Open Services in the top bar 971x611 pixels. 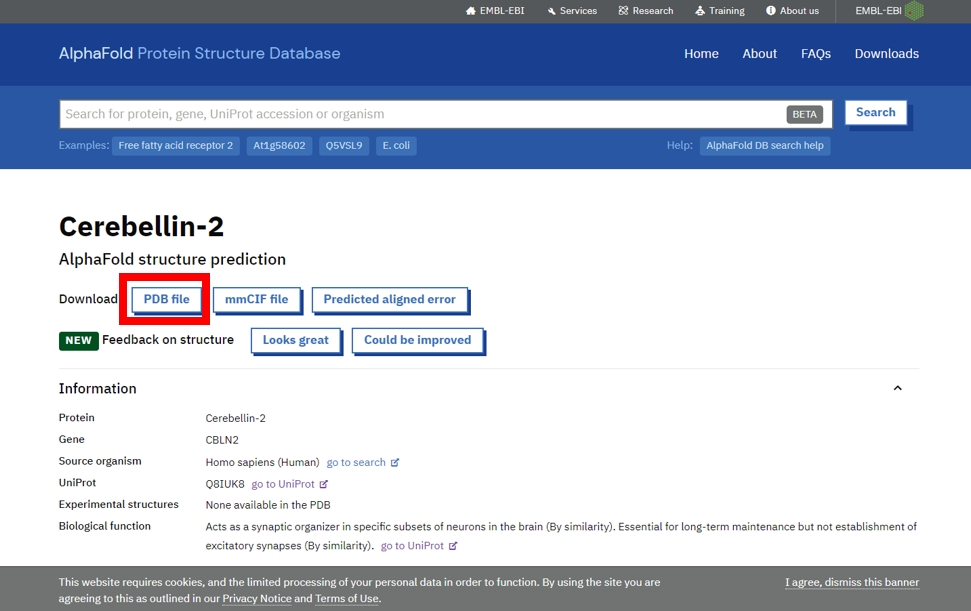[572, 11]
